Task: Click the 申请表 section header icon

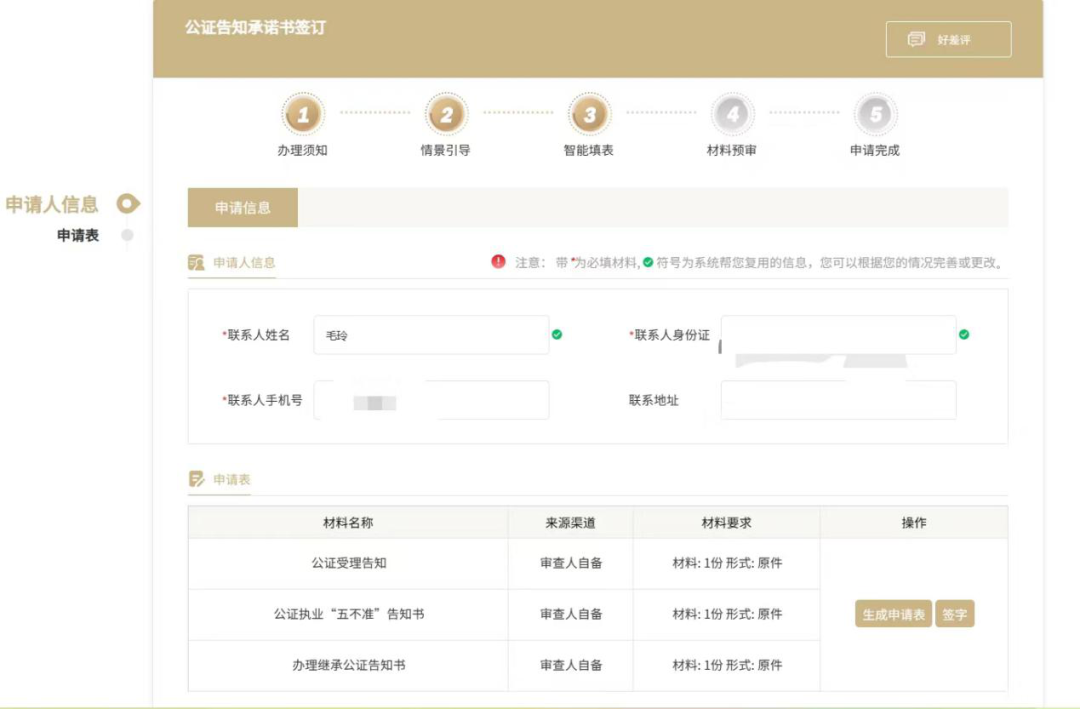Action: click(197, 479)
